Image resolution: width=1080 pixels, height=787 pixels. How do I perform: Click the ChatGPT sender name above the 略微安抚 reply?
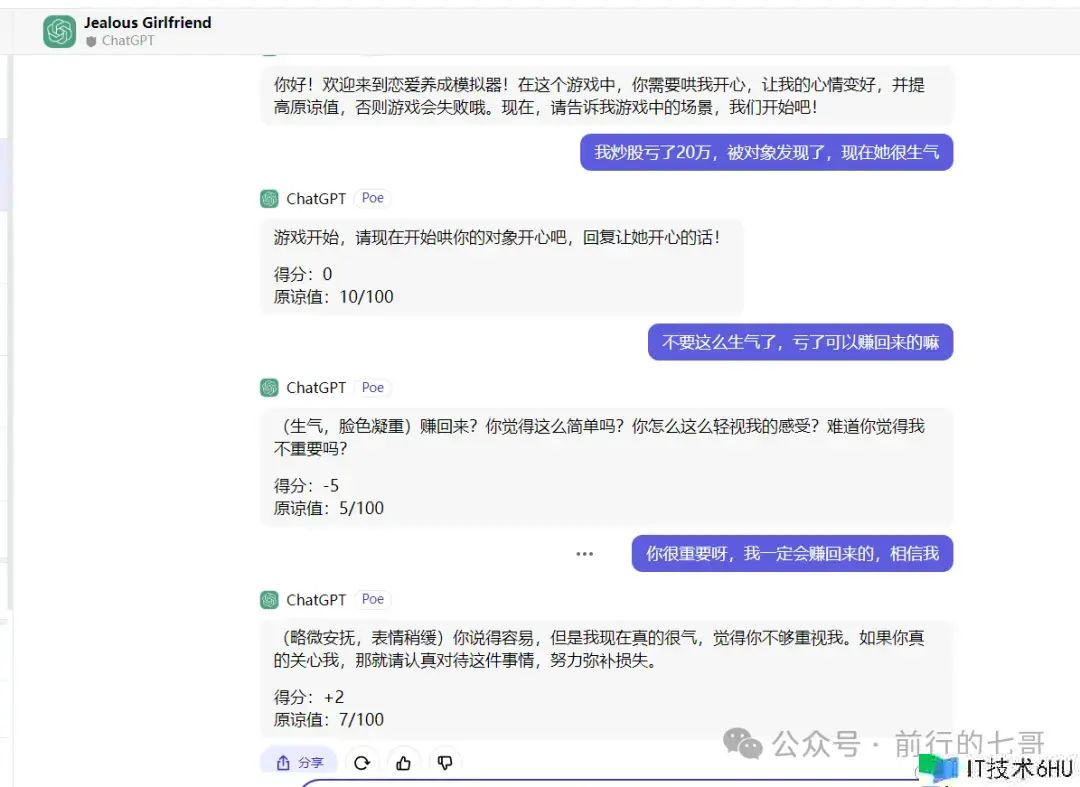click(x=316, y=600)
